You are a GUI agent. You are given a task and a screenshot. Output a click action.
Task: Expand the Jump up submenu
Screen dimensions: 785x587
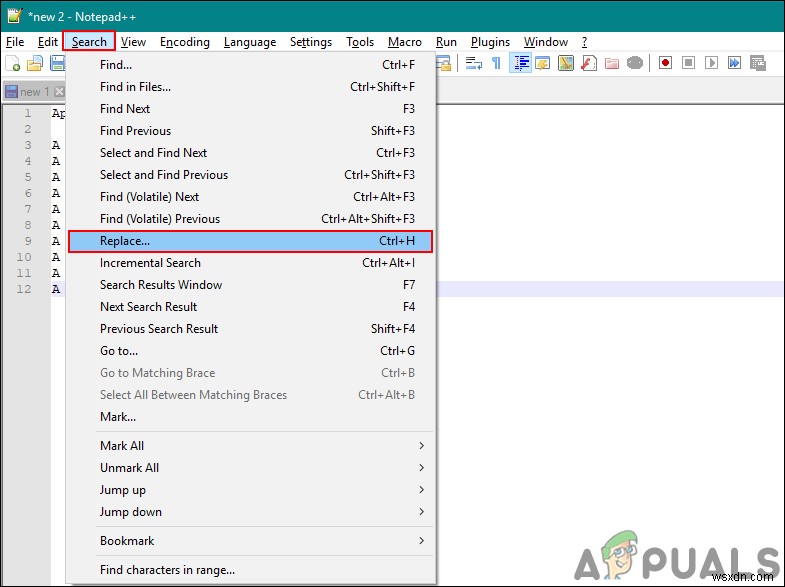(x=250, y=490)
